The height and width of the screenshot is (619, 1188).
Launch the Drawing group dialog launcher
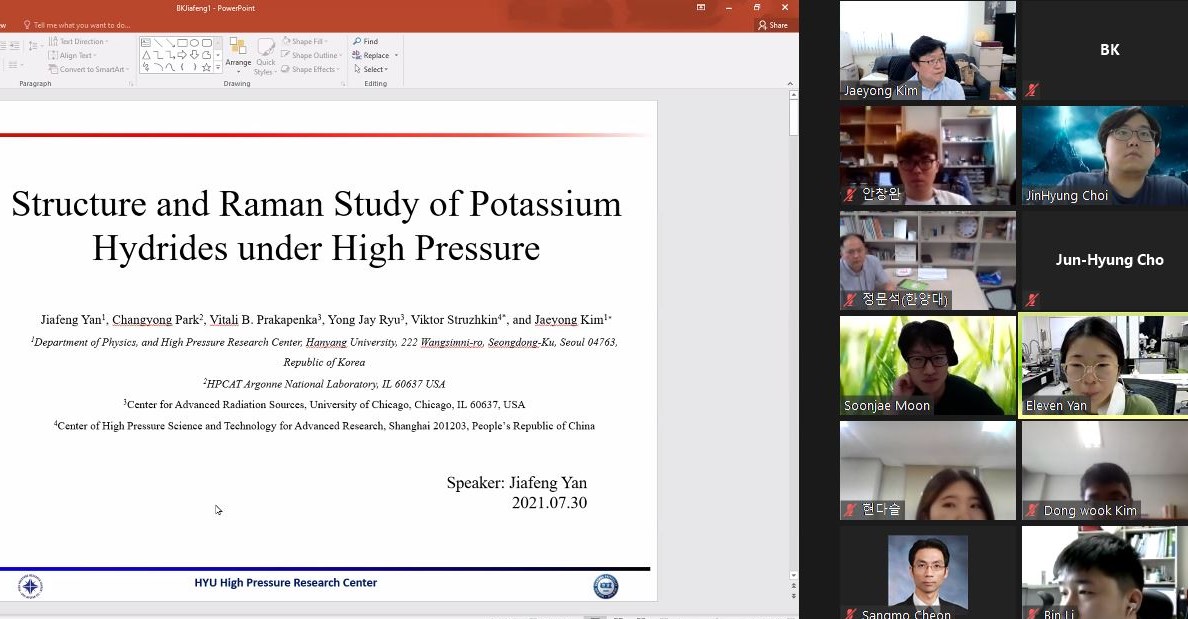tap(343, 84)
